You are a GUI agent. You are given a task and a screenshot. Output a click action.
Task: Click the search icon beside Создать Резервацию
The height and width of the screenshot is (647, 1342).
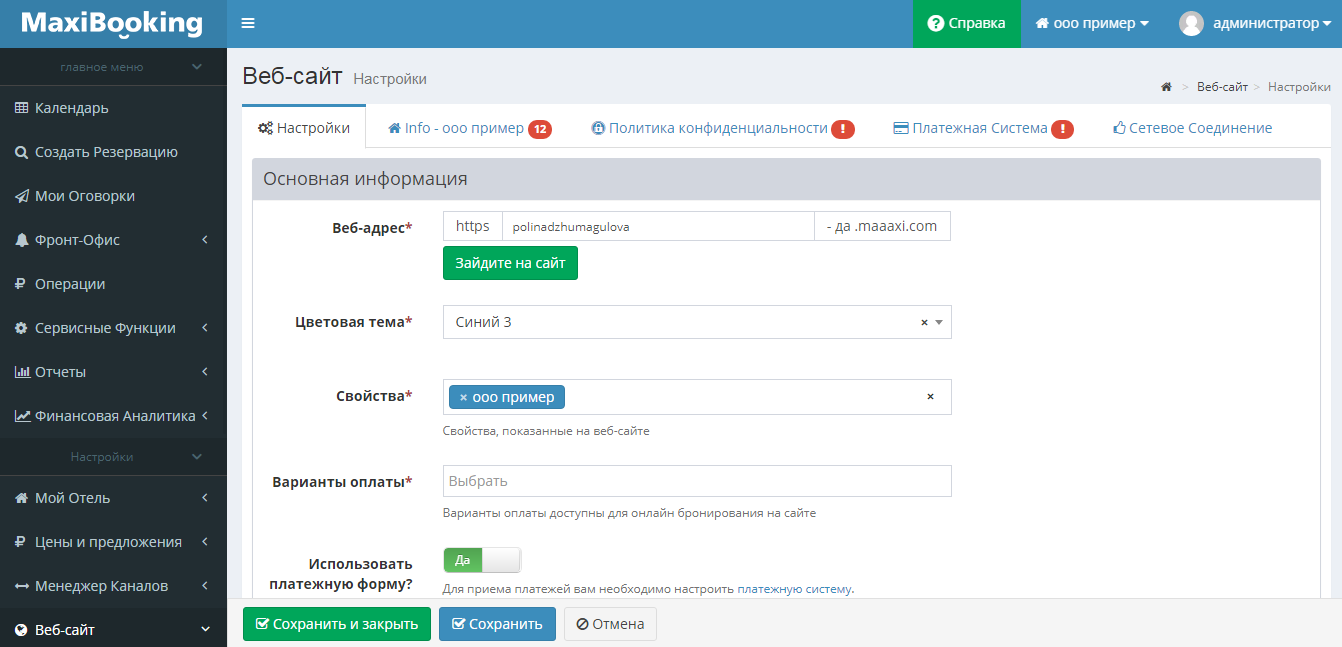coord(21,152)
